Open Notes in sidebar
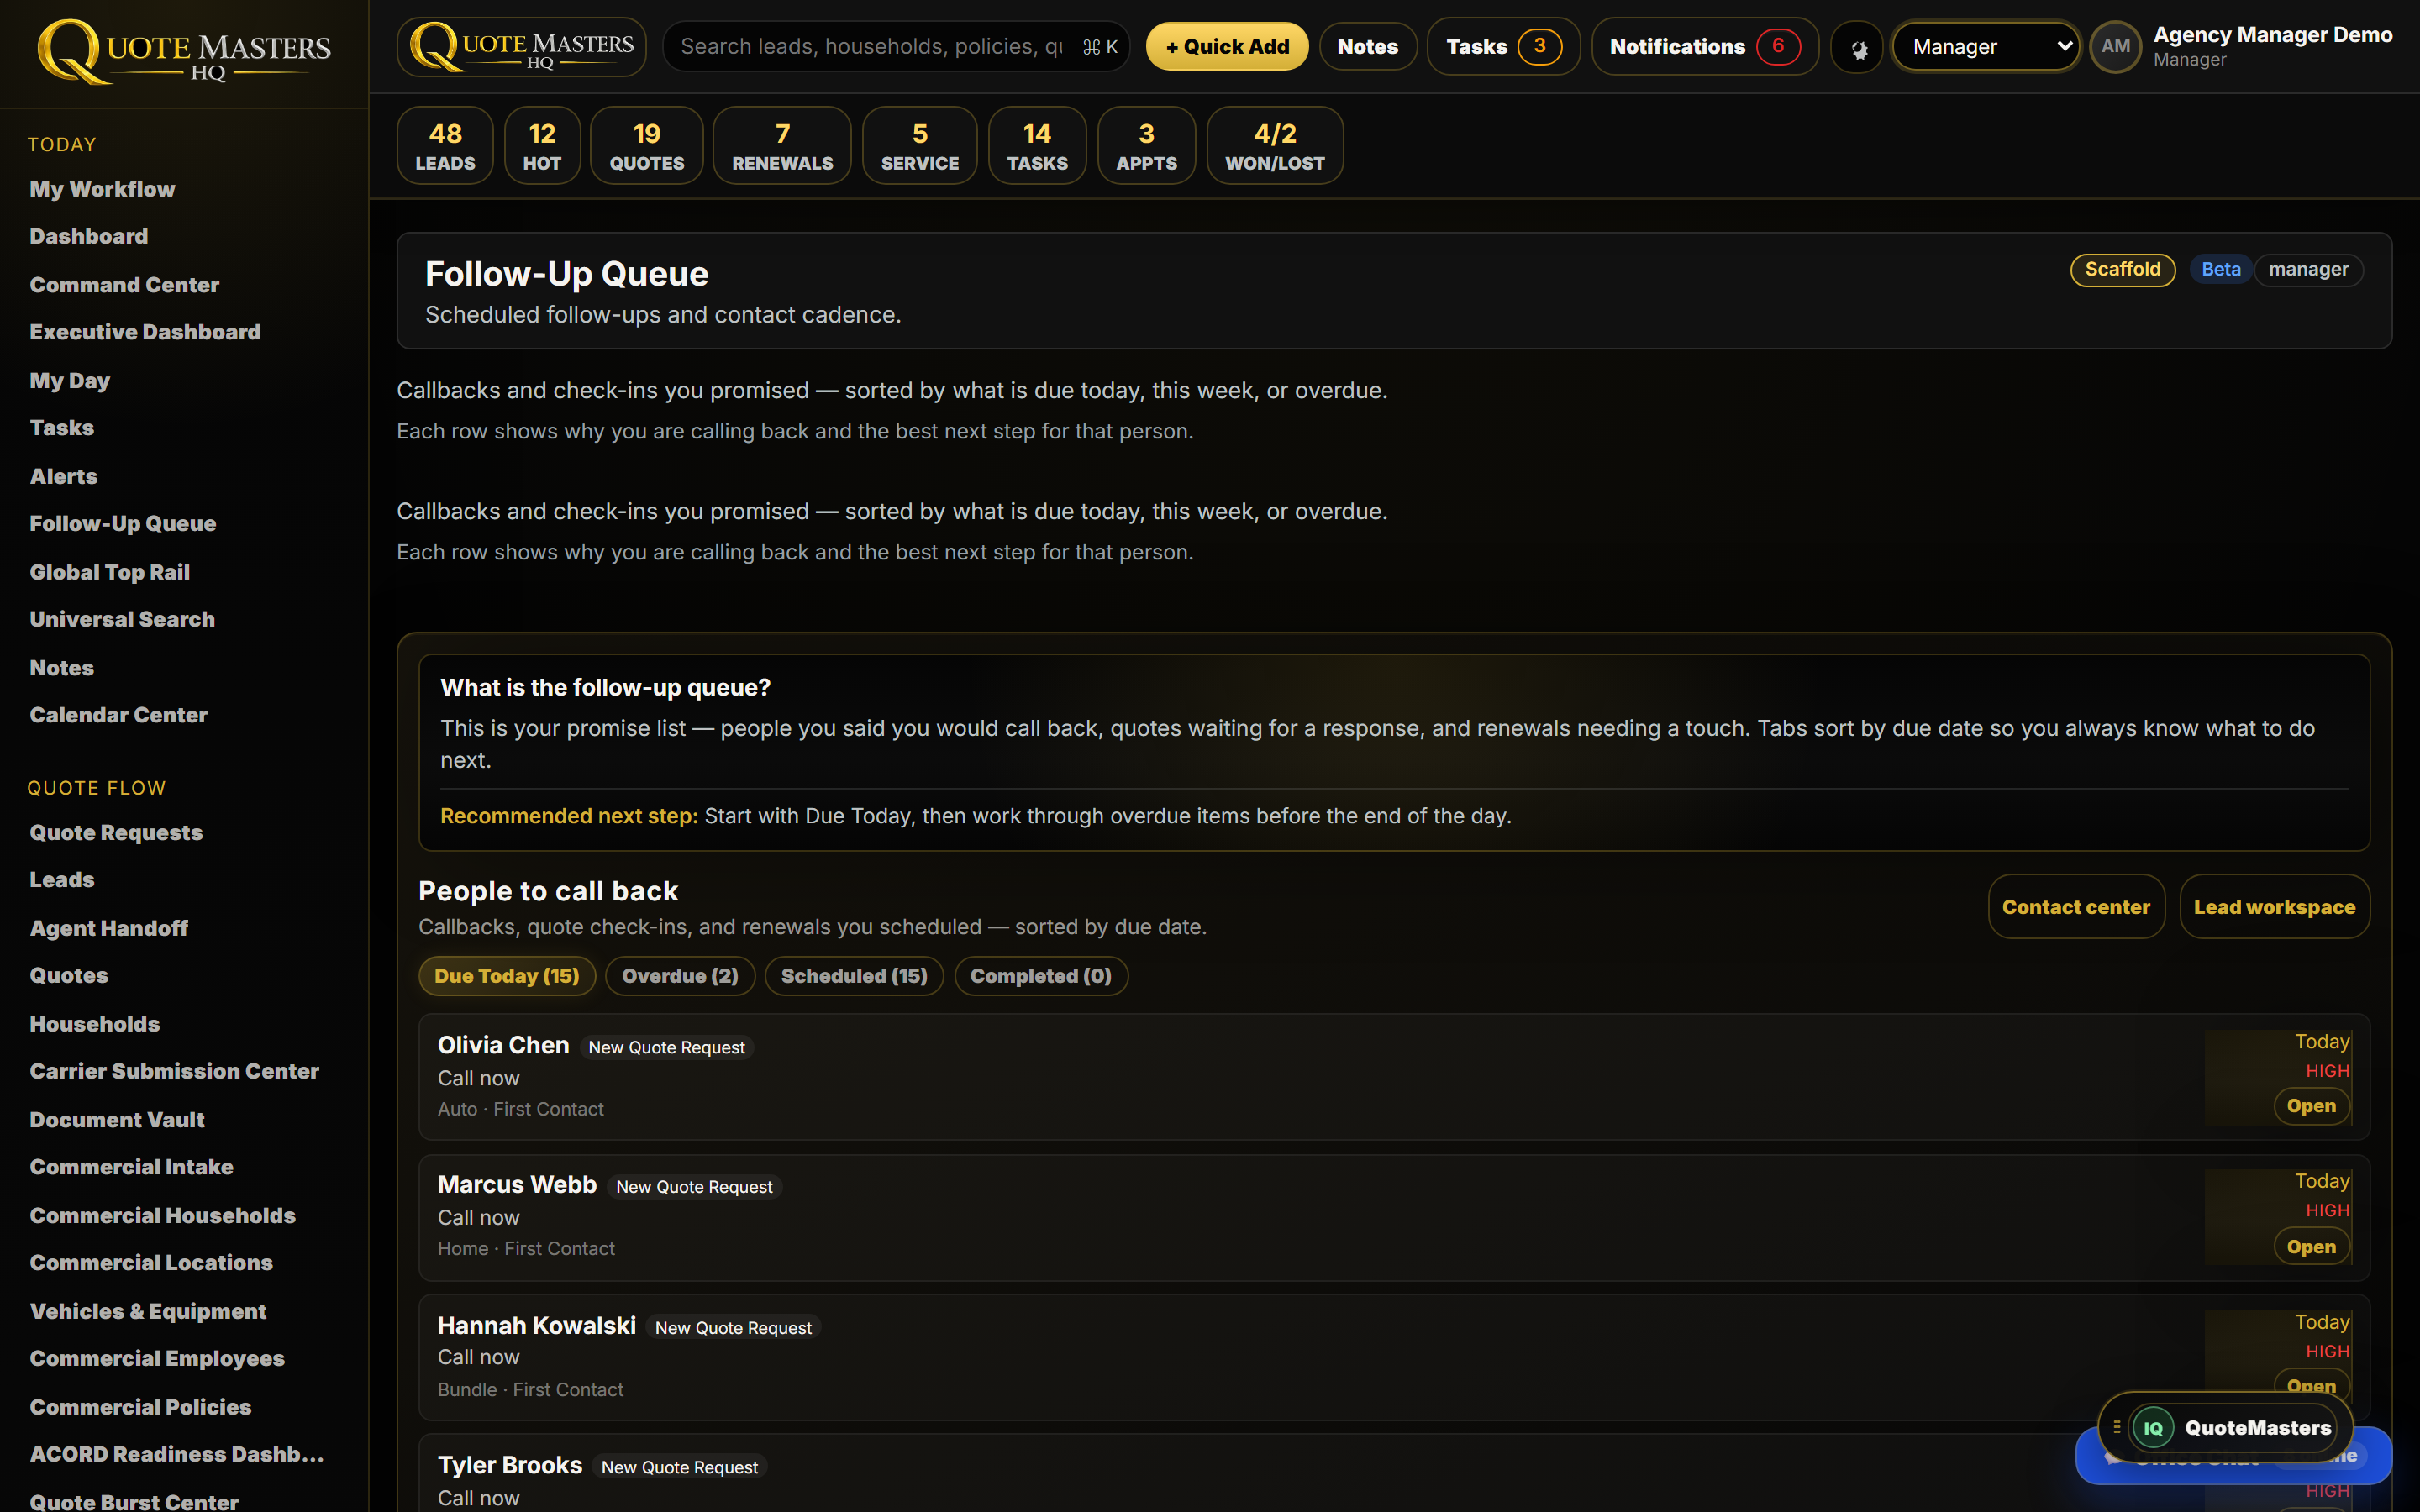Viewport: 2420px width, 1512px height. point(62,668)
